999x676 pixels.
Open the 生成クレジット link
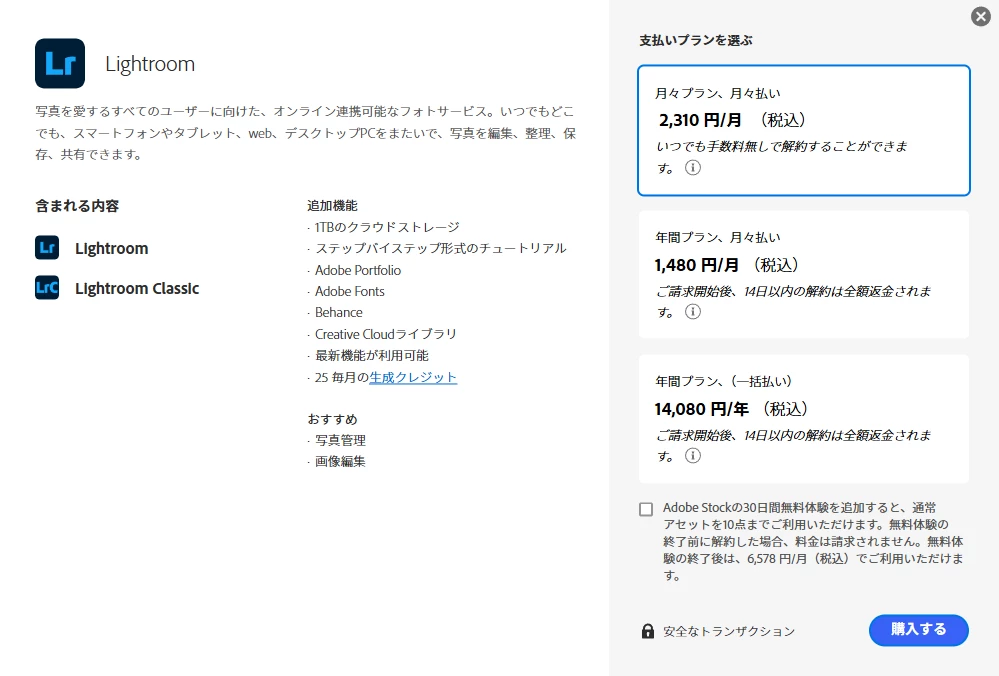[x=413, y=377]
